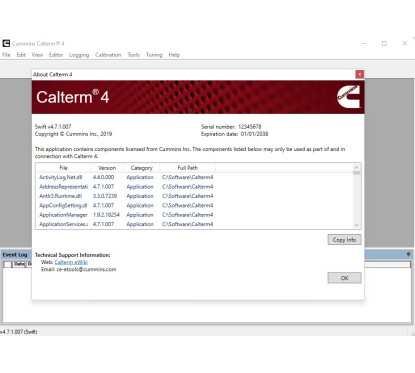The width and height of the screenshot is (415, 373).
Task: Click the Category column header
Action: [x=141, y=168]
